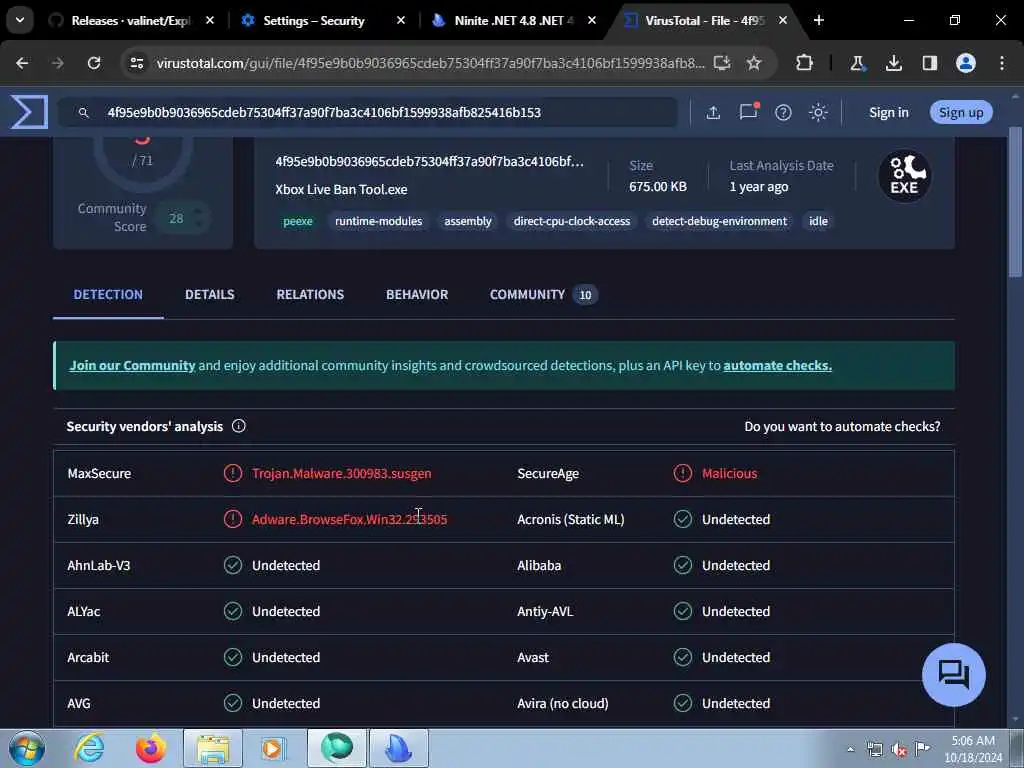
Task: Open the browser profile avatar icon
Action: [966, 63]
